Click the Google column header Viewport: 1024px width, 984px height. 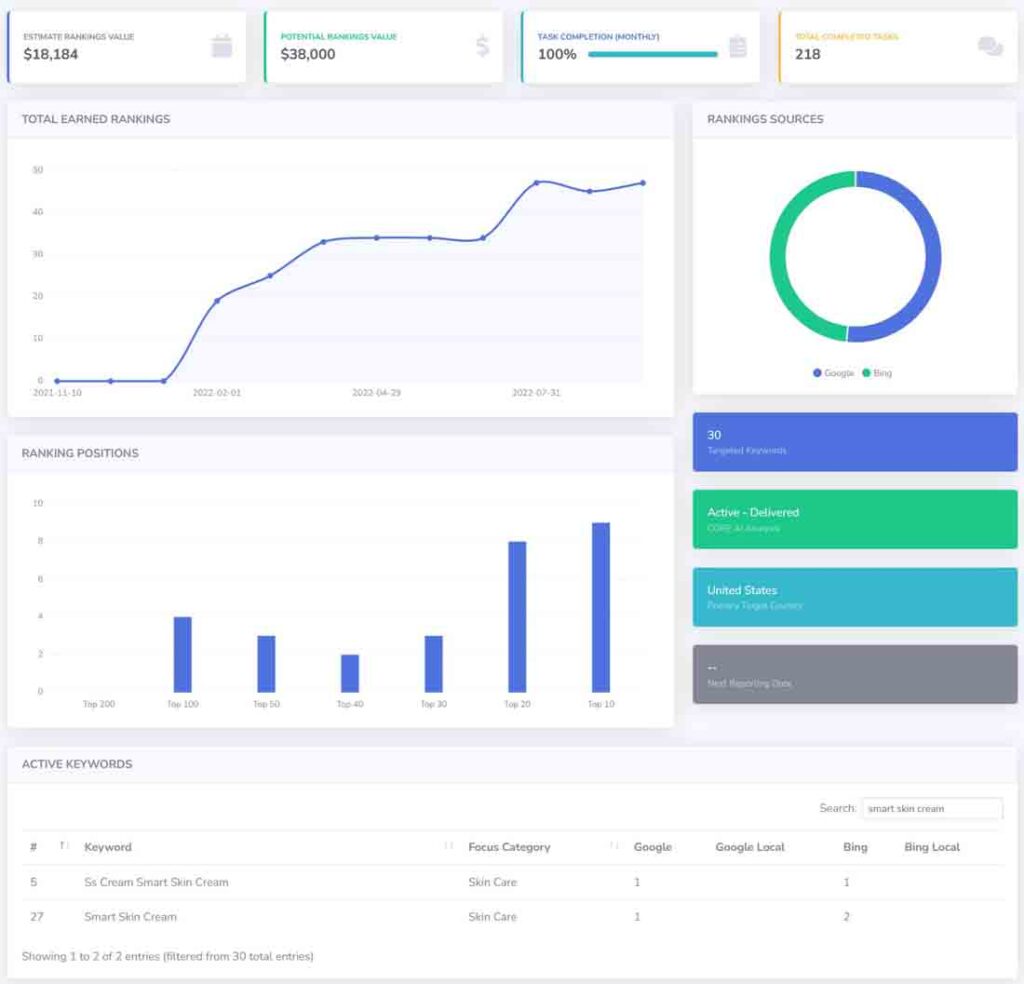tap(652, 847)
